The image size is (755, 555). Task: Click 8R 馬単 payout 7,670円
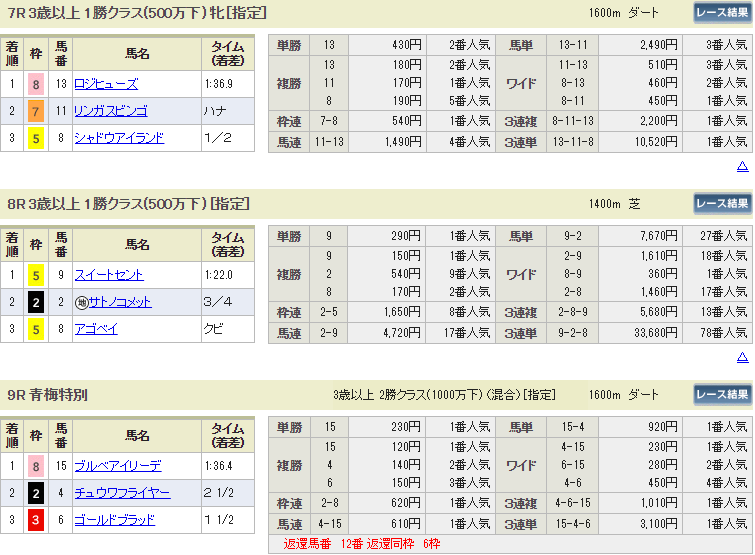tap(659, 236)
